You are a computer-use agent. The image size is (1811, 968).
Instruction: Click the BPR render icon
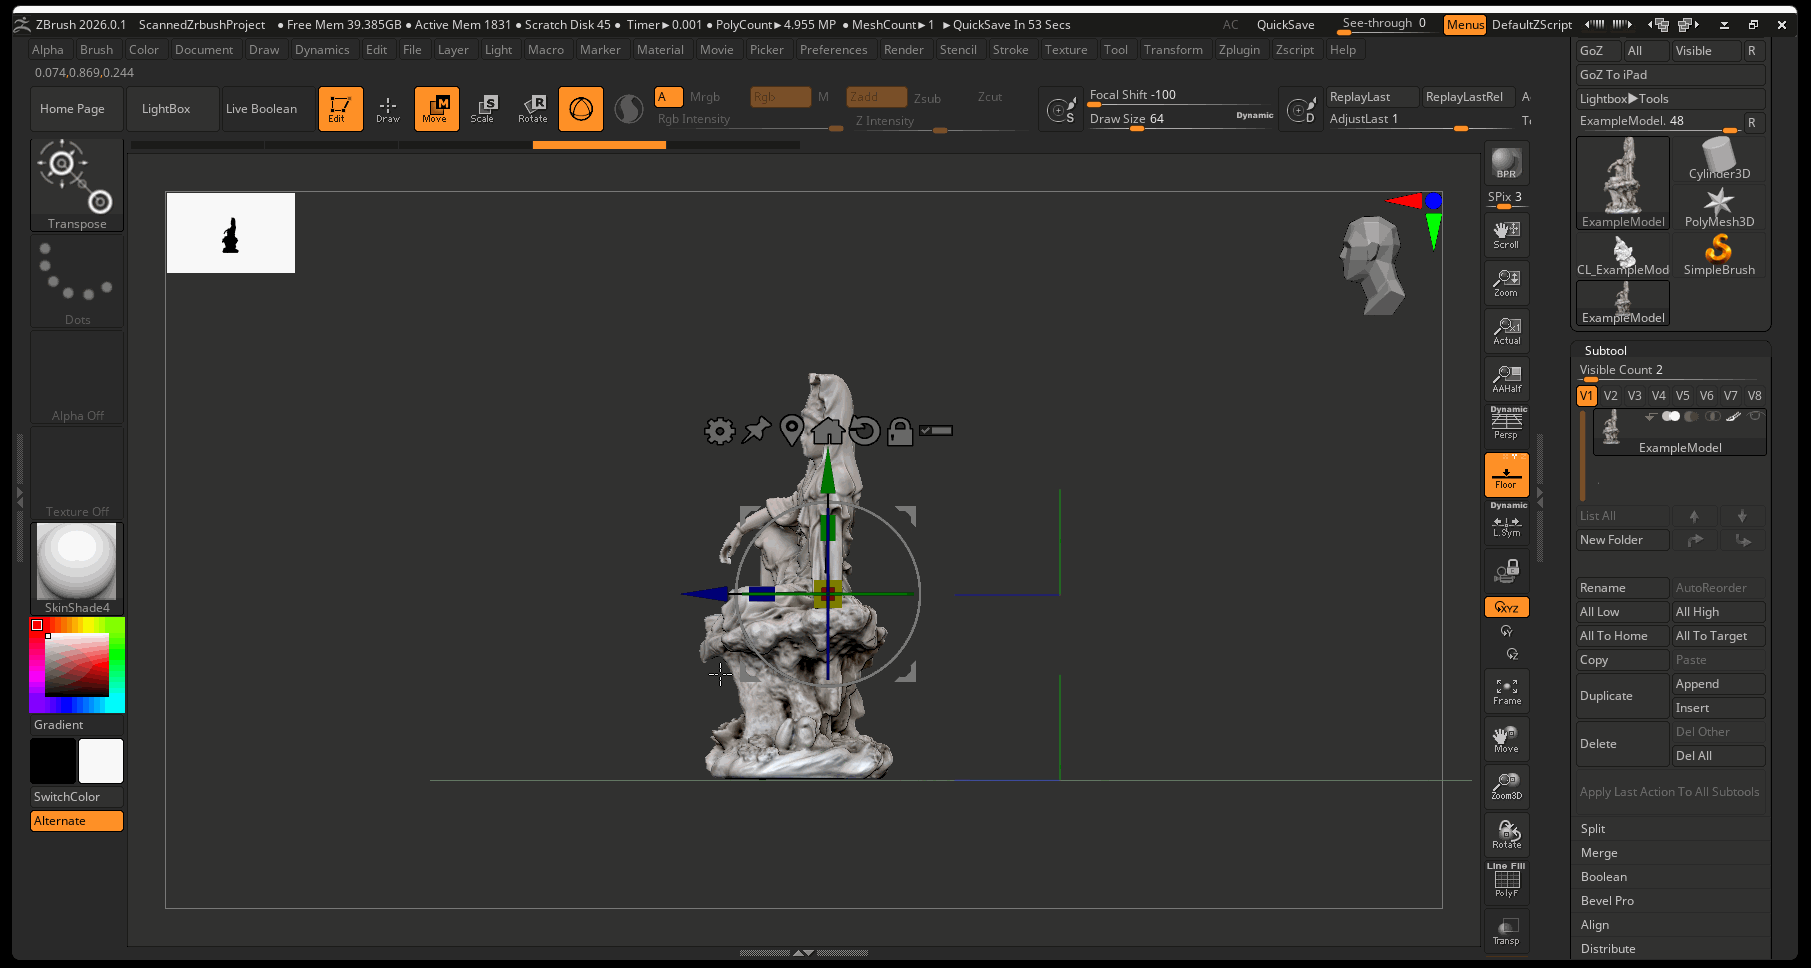pos(1506,163)
